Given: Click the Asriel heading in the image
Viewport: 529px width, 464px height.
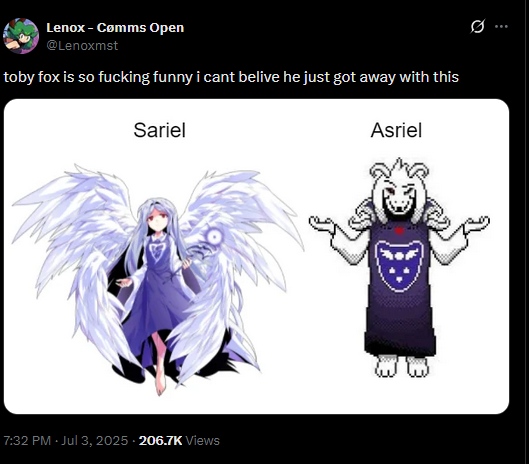Looking at the screenshot, I should (396, 130).
